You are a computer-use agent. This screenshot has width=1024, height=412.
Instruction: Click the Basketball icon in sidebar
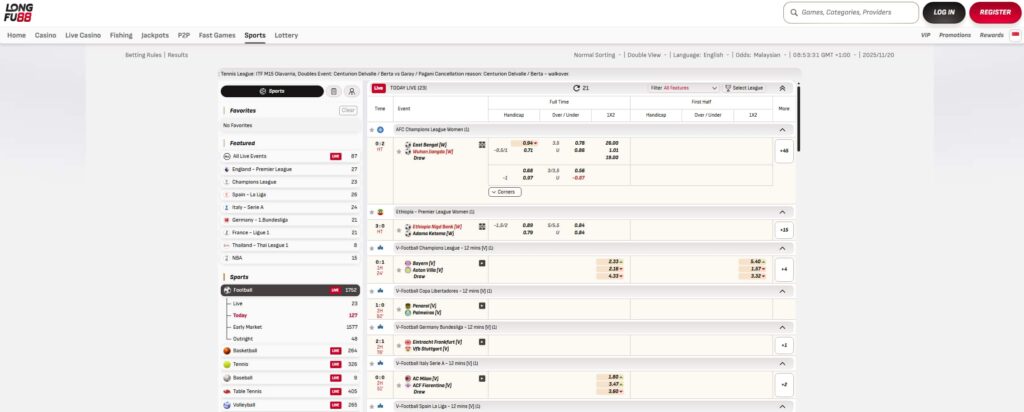pos(227,351)
